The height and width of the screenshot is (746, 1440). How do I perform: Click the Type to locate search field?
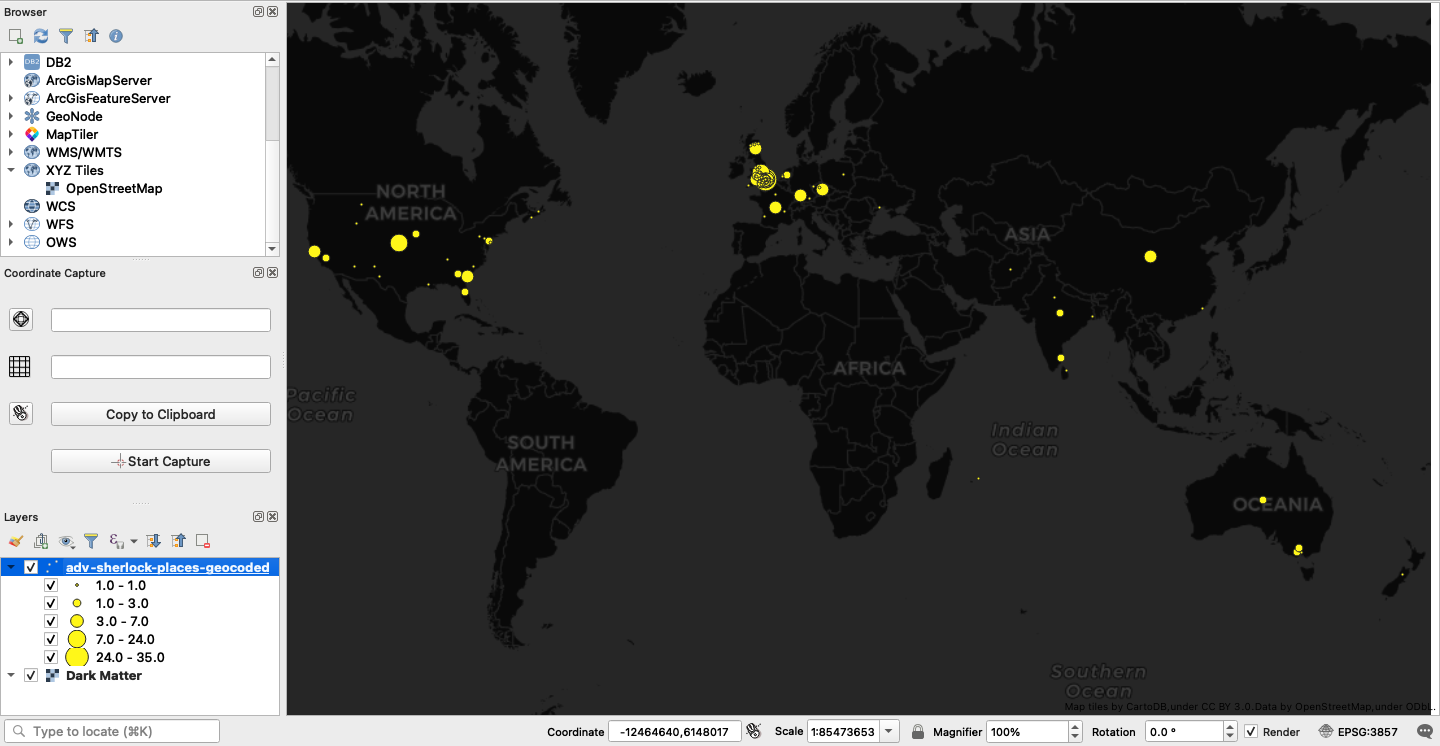112,731
